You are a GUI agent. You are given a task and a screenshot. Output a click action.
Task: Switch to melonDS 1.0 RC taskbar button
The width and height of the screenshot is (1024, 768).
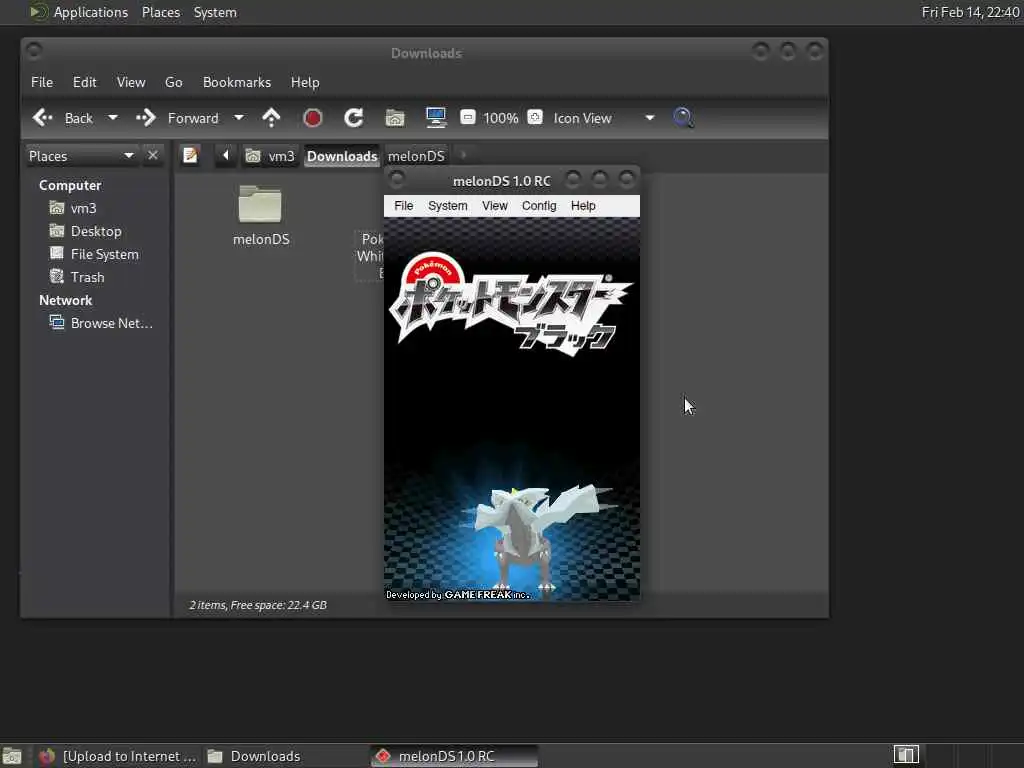[455, 756]
